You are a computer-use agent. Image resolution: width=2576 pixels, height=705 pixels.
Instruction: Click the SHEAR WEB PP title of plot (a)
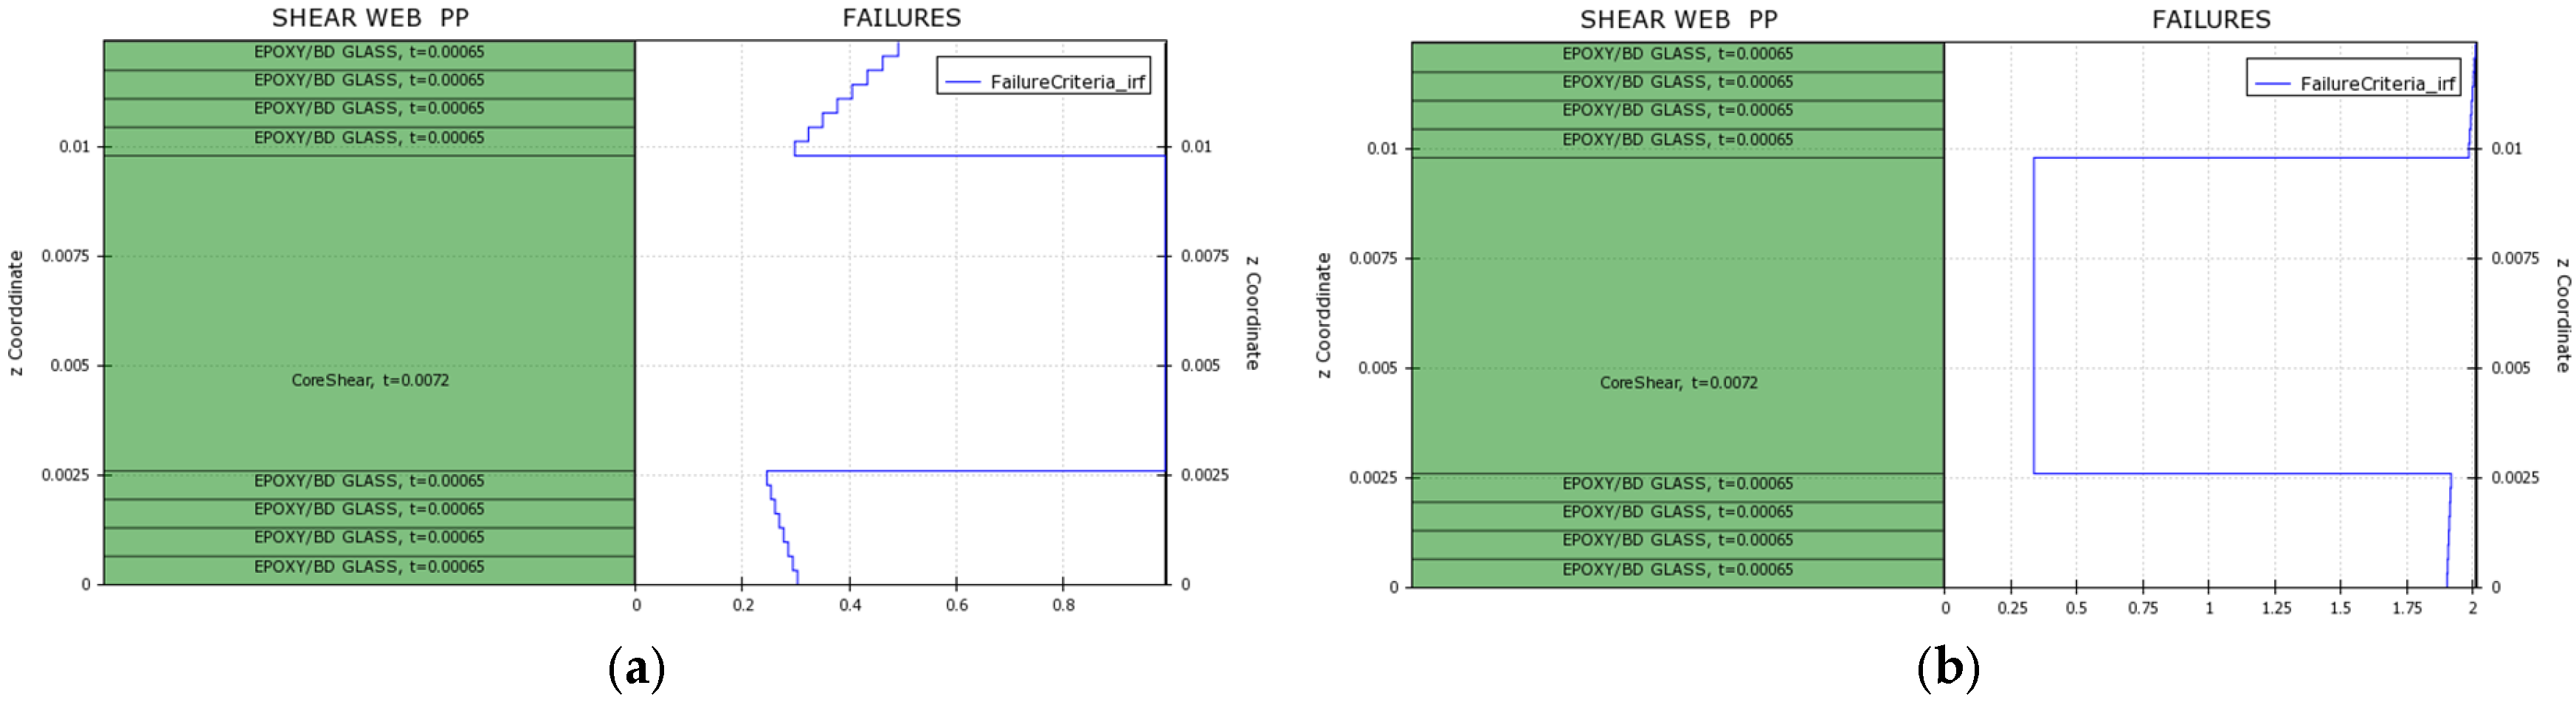[370, 18]
